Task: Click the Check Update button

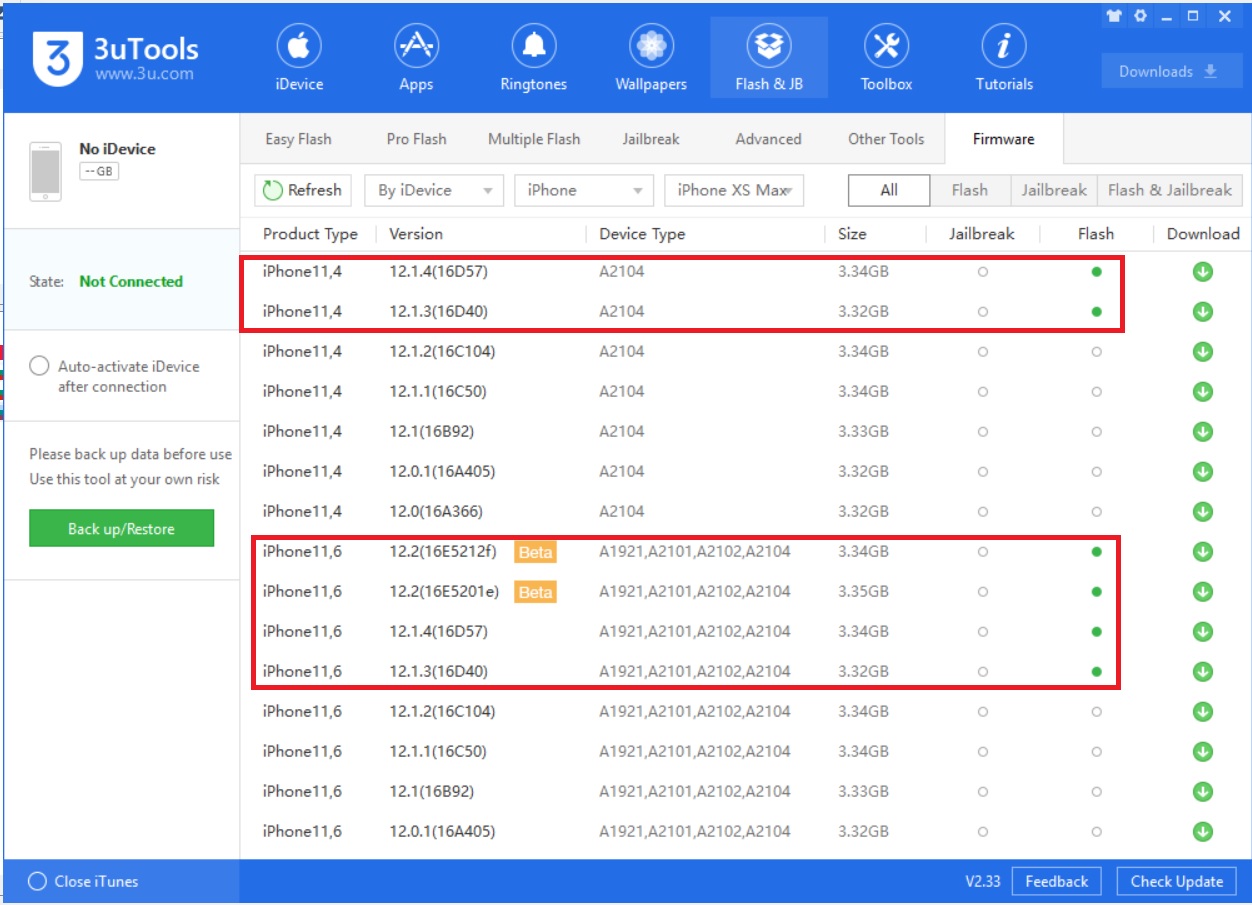Action: (1176, 881)
